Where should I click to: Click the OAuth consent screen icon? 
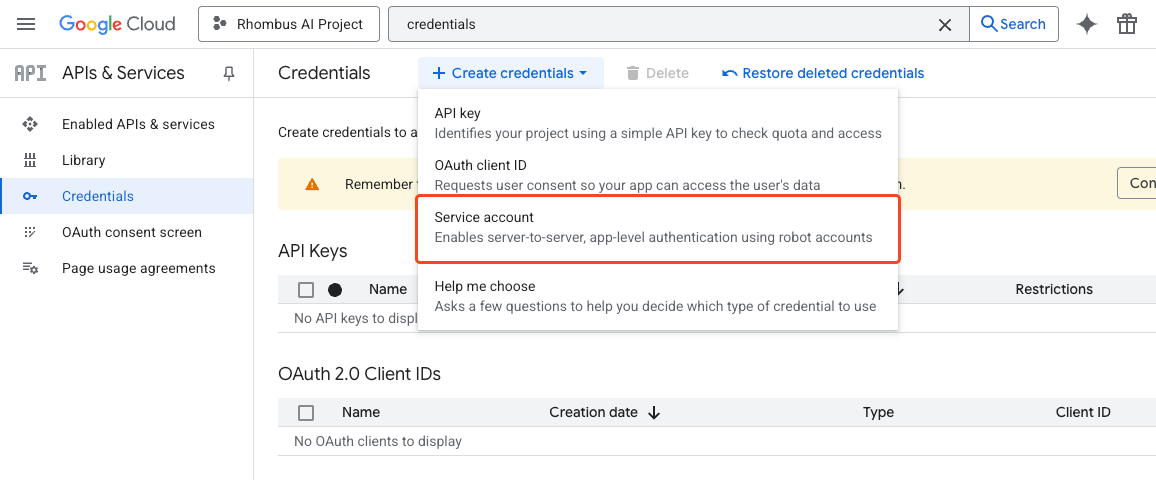pos(29,232)
